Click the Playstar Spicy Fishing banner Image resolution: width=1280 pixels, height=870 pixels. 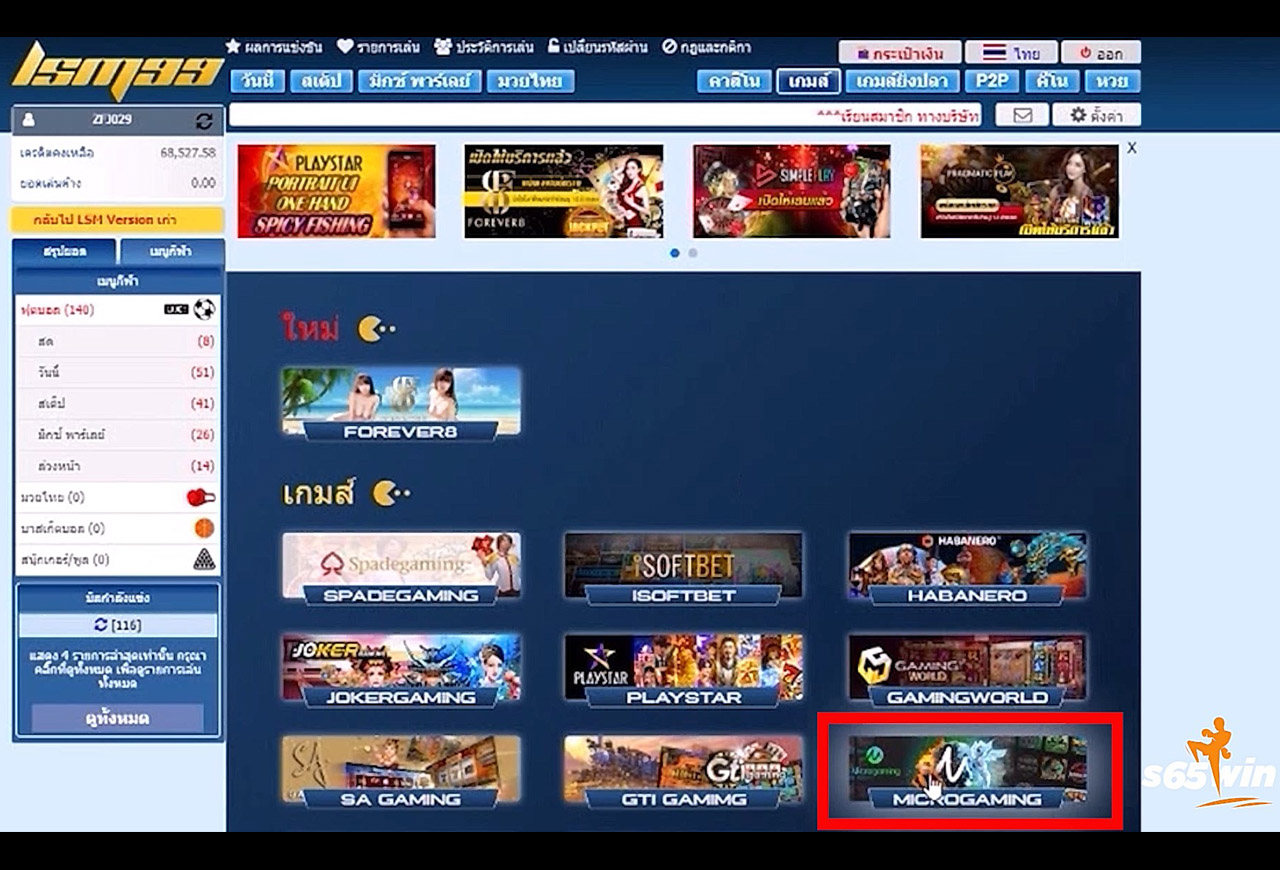[336, 191]
